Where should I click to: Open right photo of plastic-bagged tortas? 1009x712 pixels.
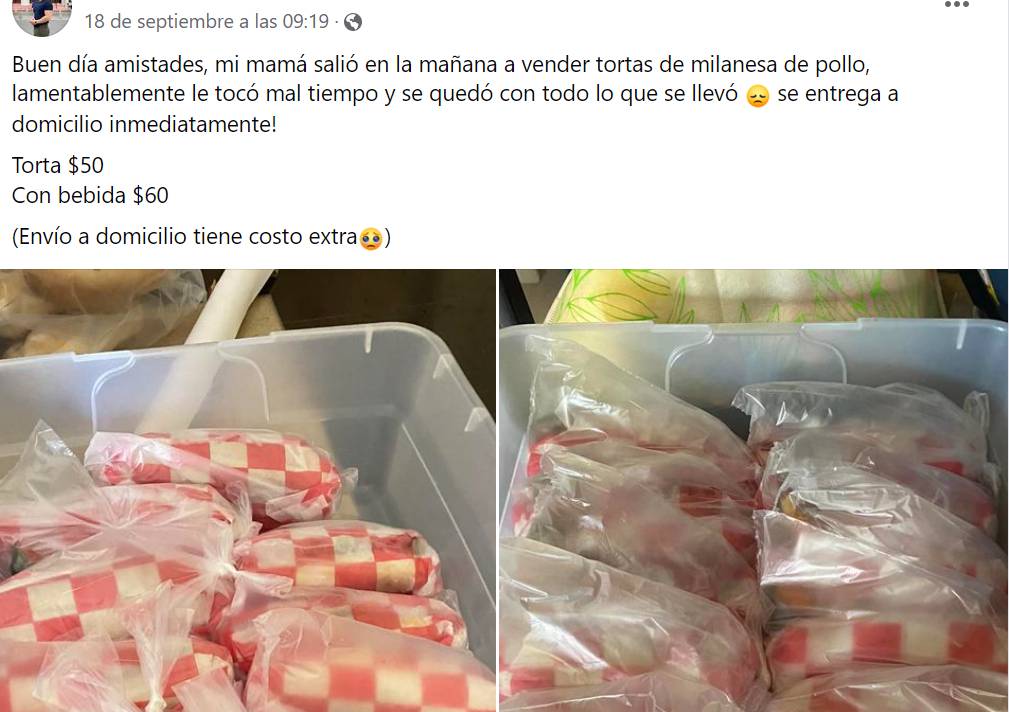(x=754, y=491)
